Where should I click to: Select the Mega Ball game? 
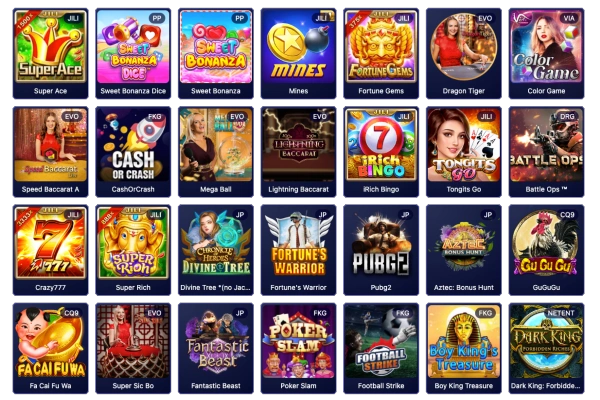coord(216,152)
